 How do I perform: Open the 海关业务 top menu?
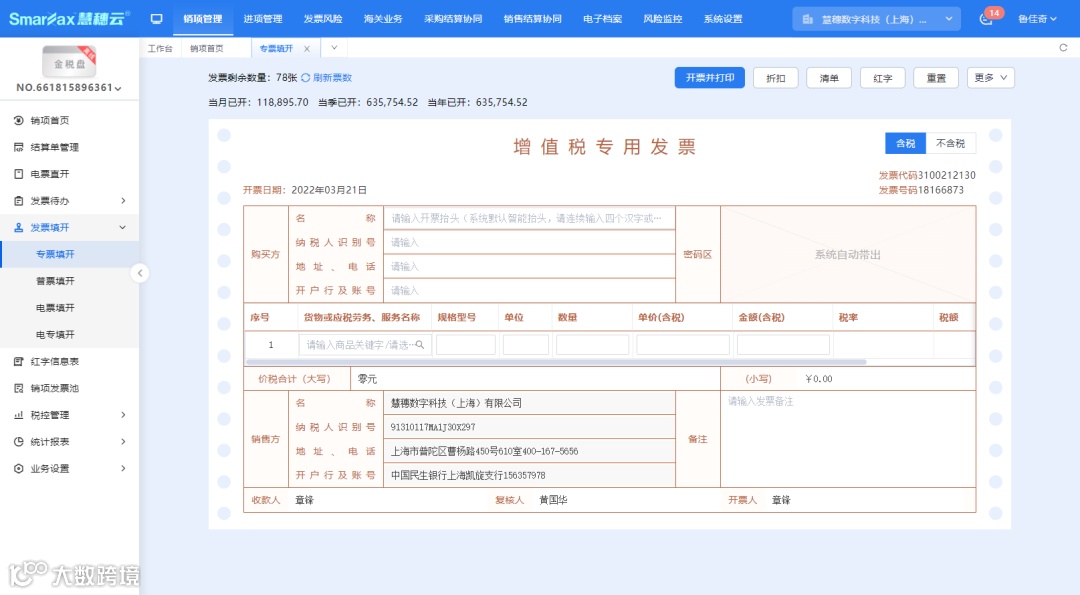point(383,19)
